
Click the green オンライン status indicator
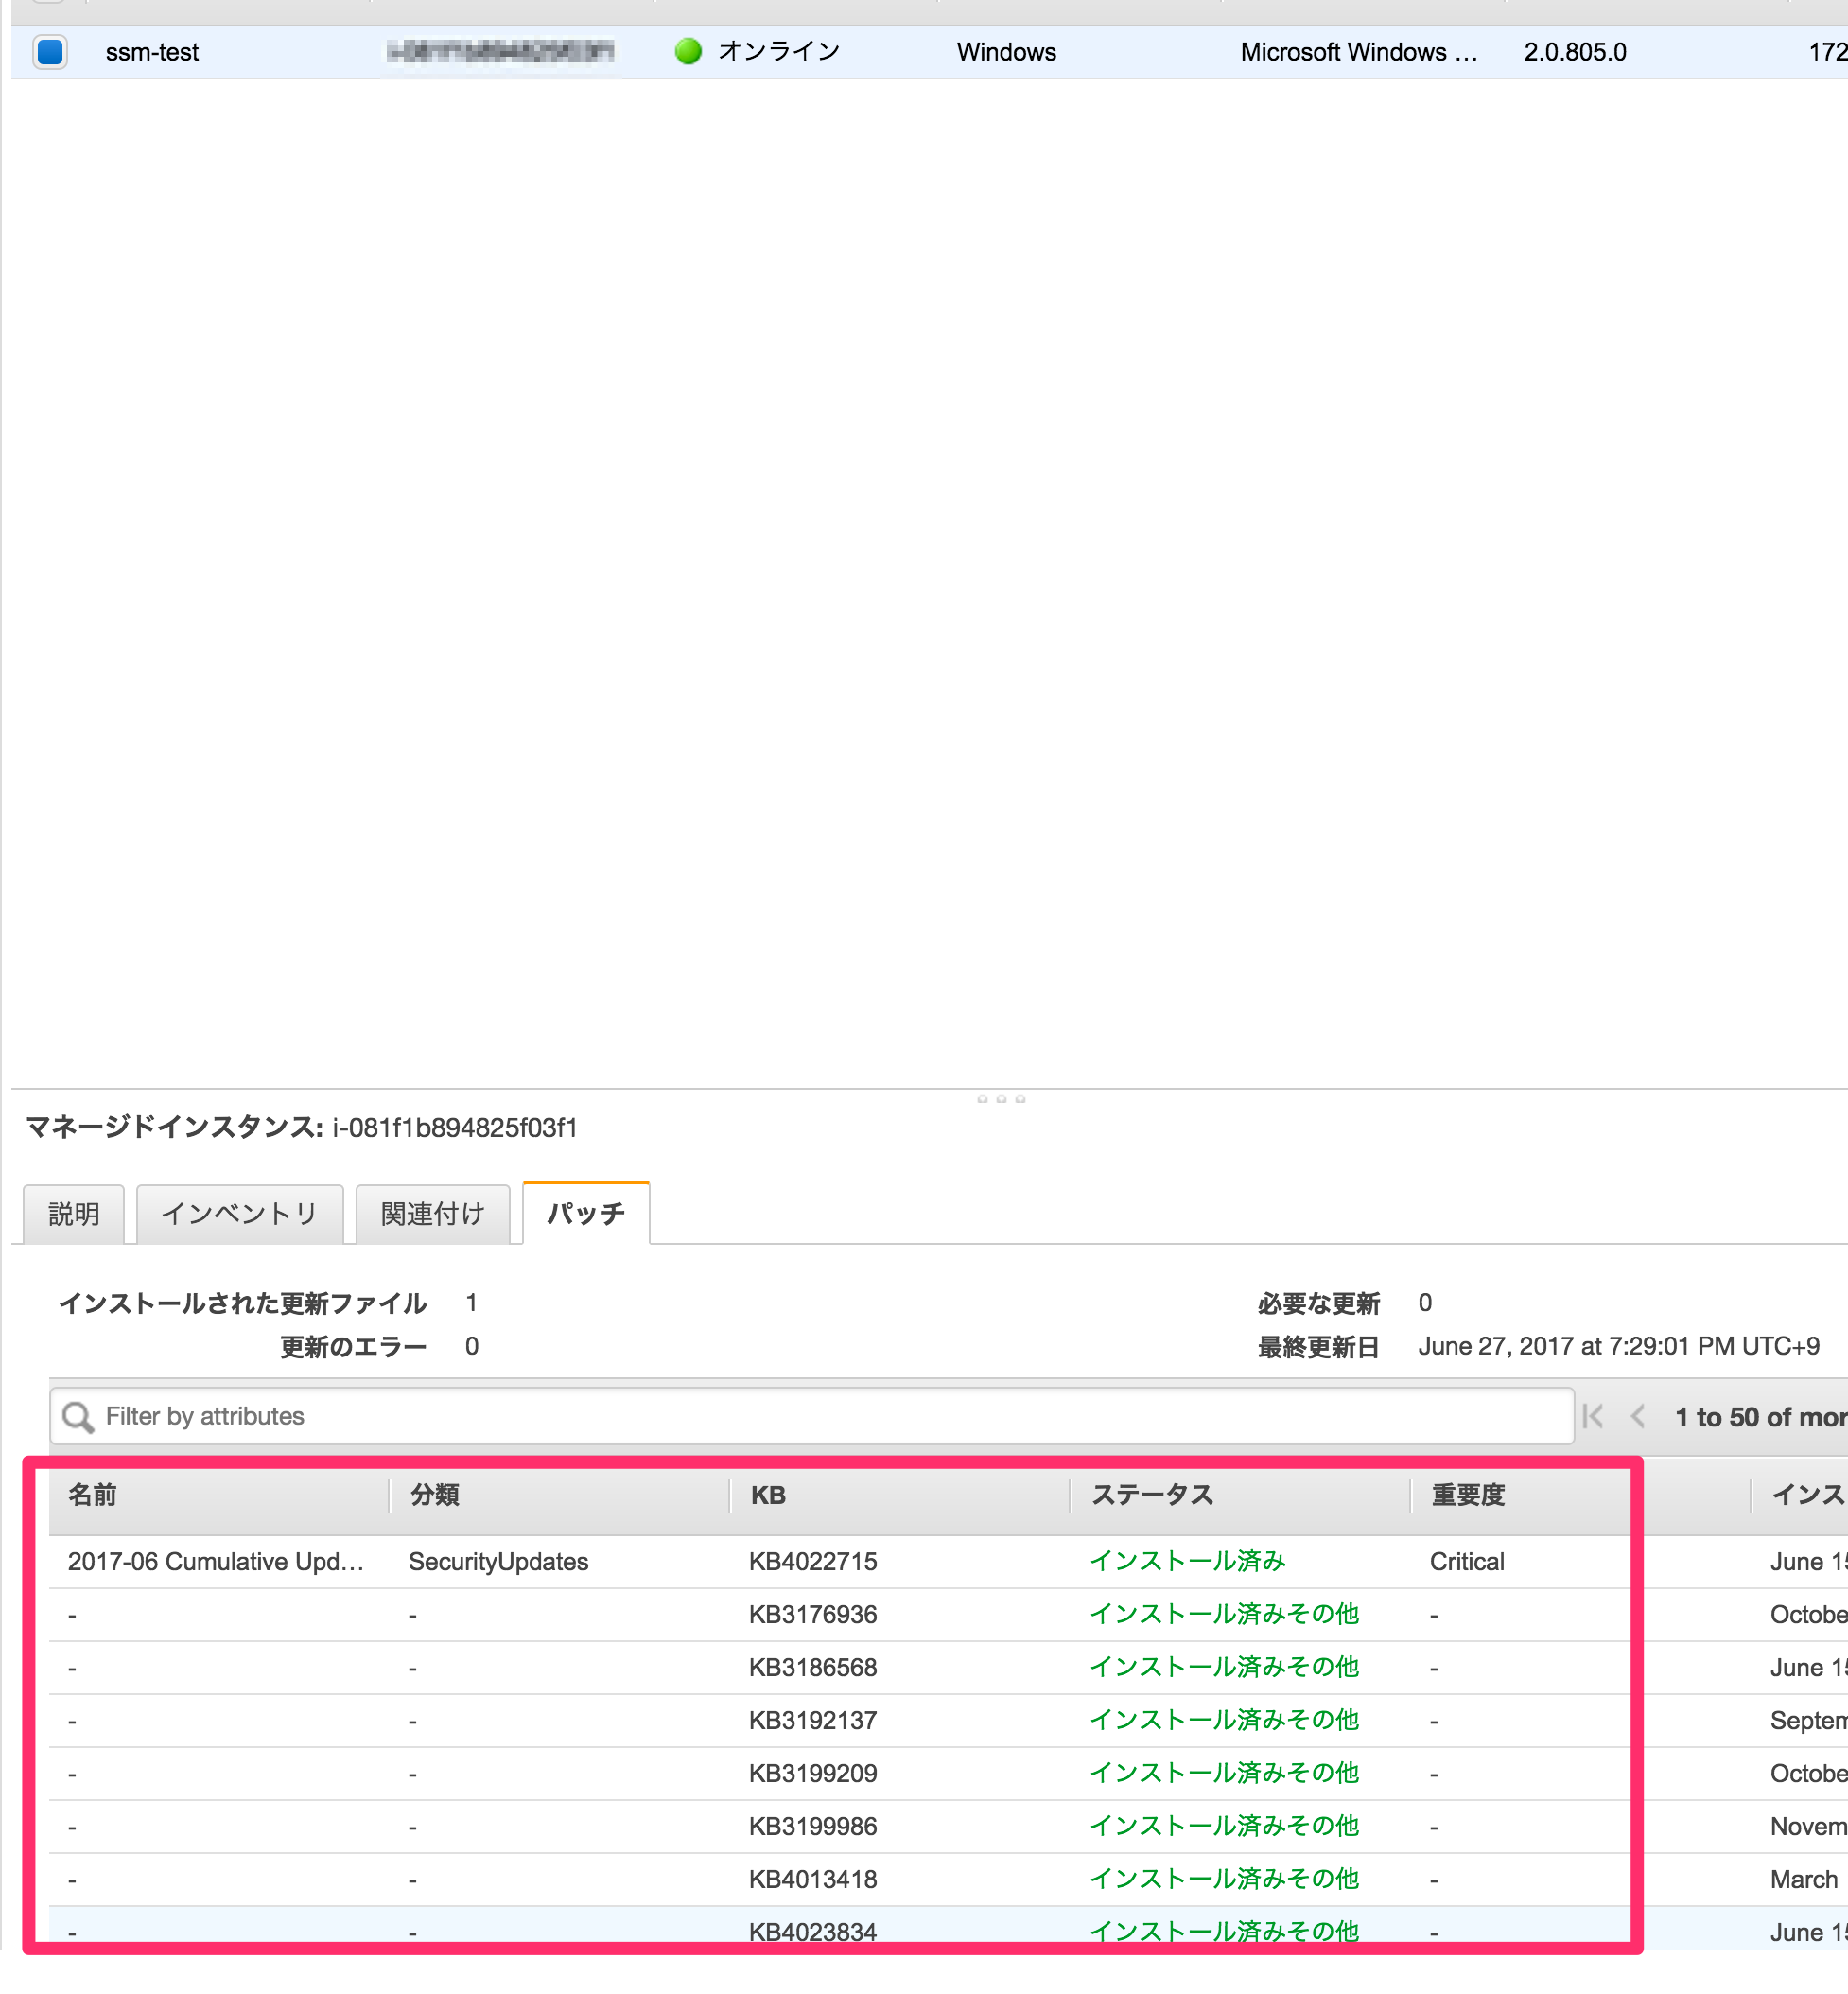point(689,51)
